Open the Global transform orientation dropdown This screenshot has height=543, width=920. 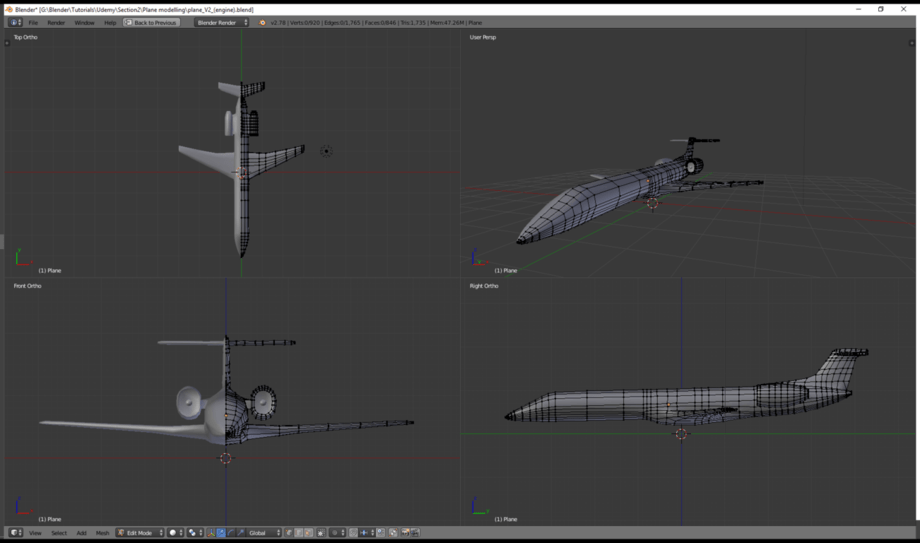[x=263, y=532]
